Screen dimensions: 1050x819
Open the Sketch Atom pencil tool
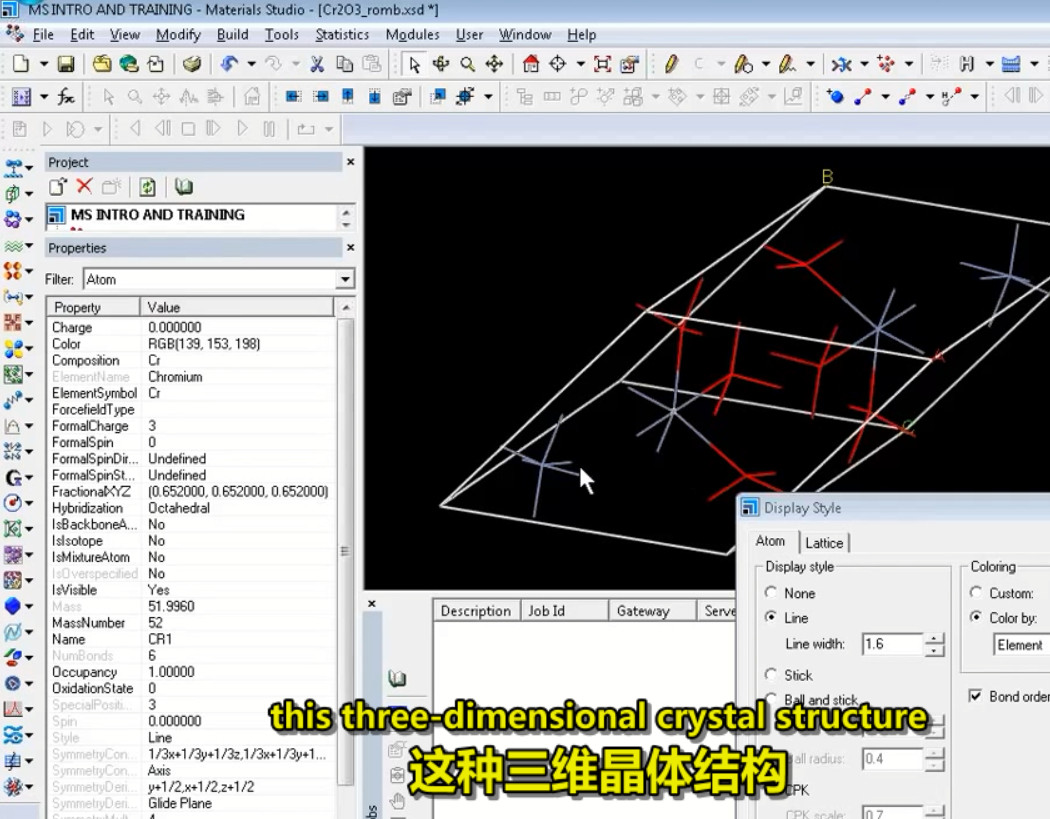pyautogui.click(x=670, y=64)
